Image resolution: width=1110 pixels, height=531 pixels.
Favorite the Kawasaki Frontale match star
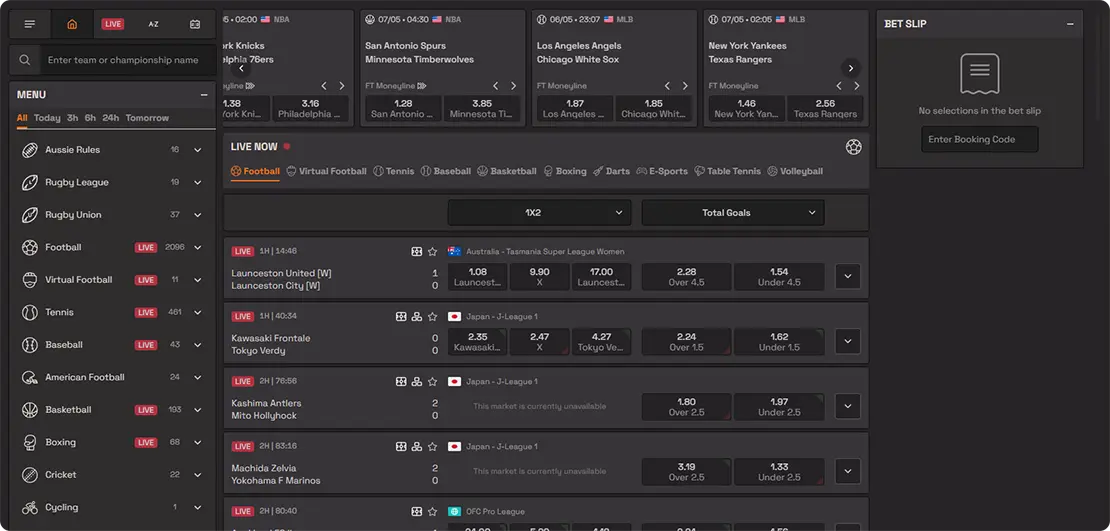click(x=433, y=316)
